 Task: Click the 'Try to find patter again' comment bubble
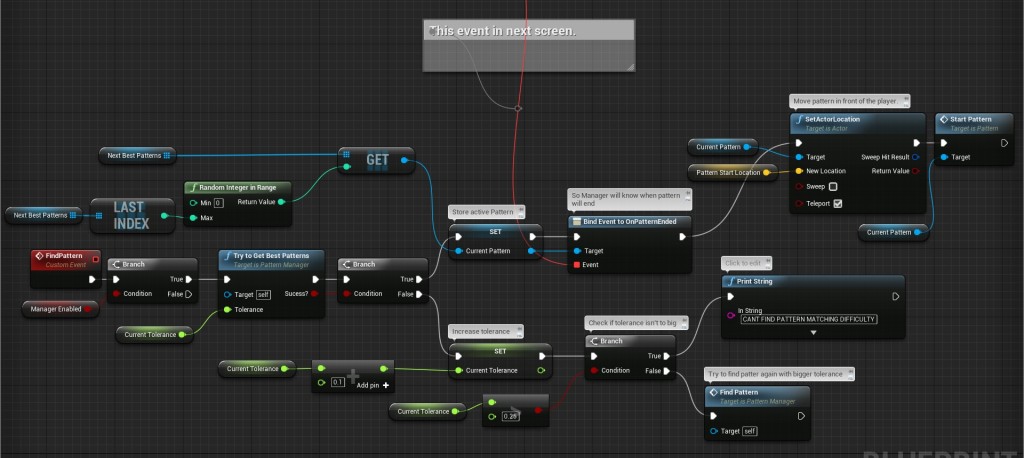780,374
